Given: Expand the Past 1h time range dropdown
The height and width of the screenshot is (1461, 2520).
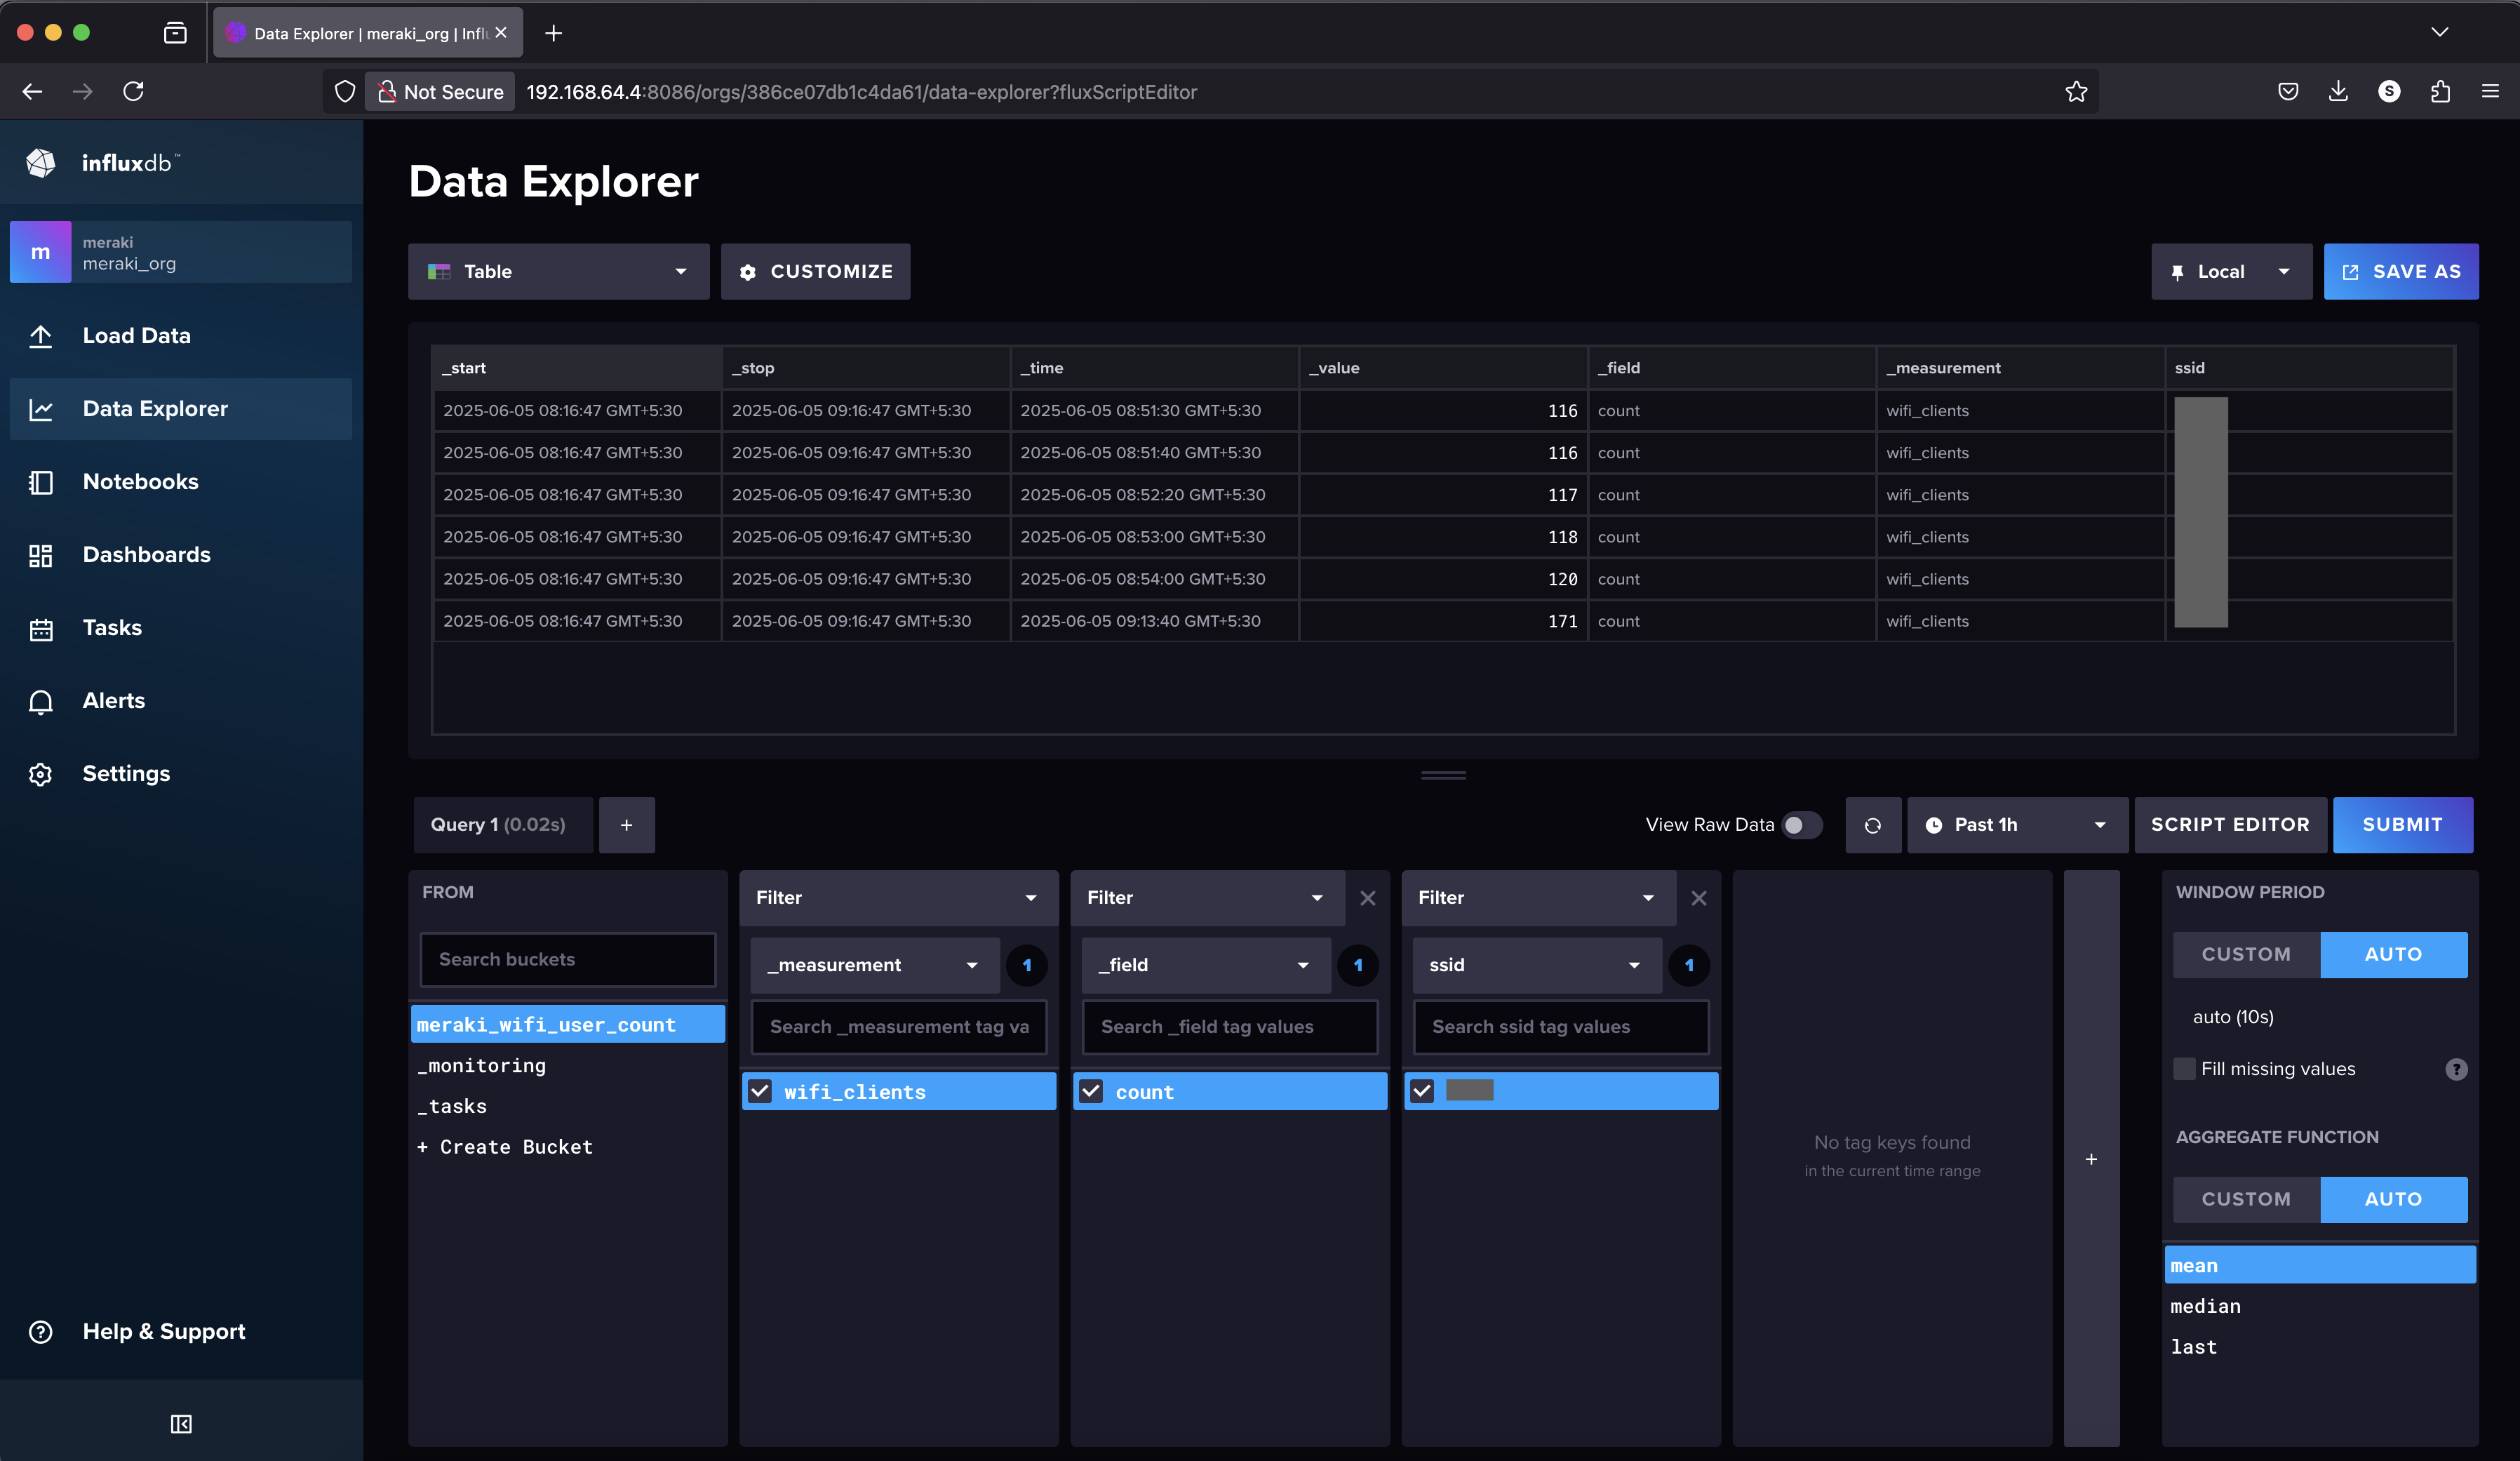Looking at the screenshot, I should coord(2016,825).
